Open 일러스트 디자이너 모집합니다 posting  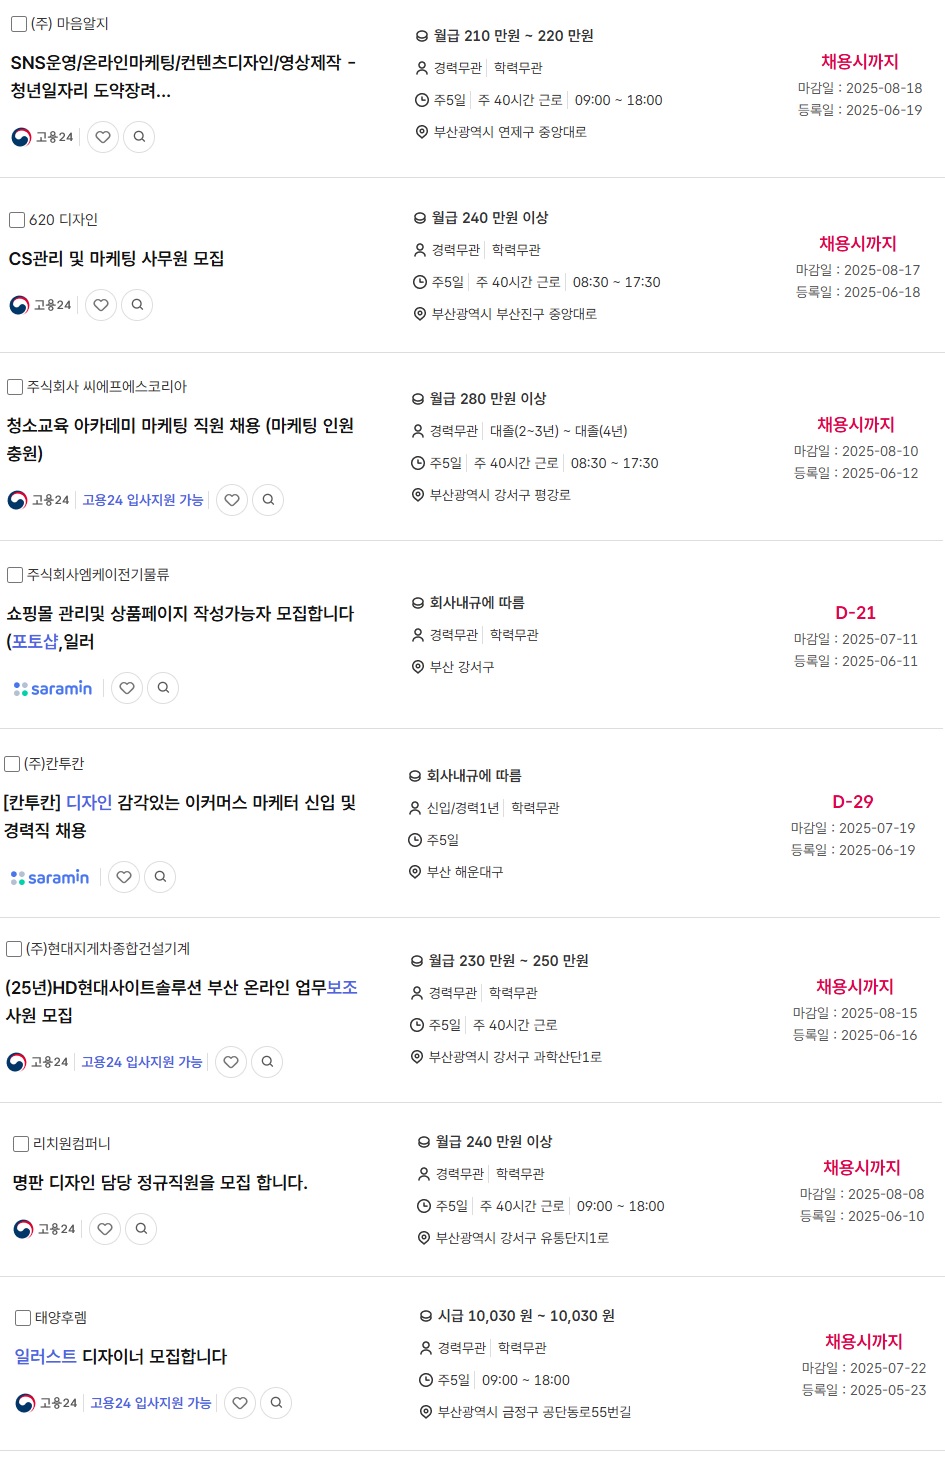(x=121, y=1357)
